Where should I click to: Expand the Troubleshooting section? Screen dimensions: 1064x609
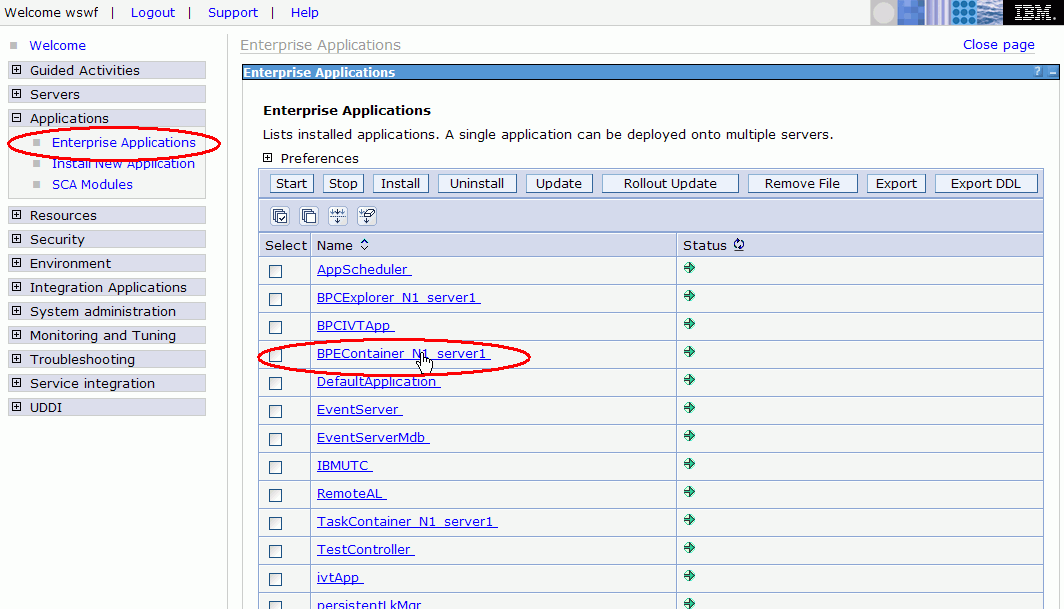pyautogui.click(x=16, y=358)
